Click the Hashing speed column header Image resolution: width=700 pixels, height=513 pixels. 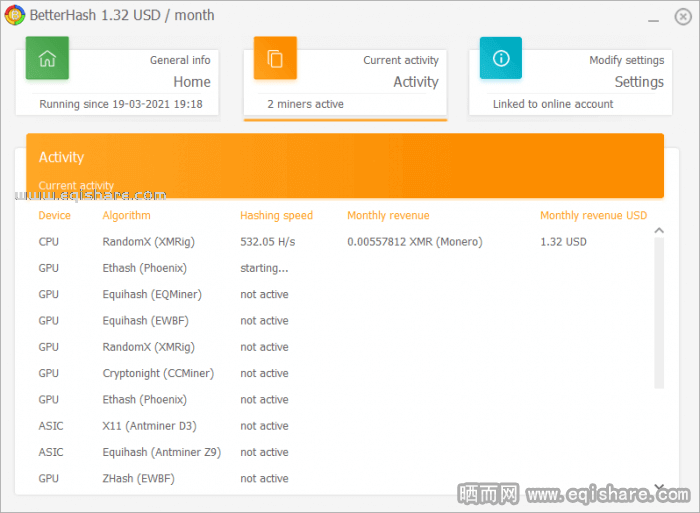[276, 215]
